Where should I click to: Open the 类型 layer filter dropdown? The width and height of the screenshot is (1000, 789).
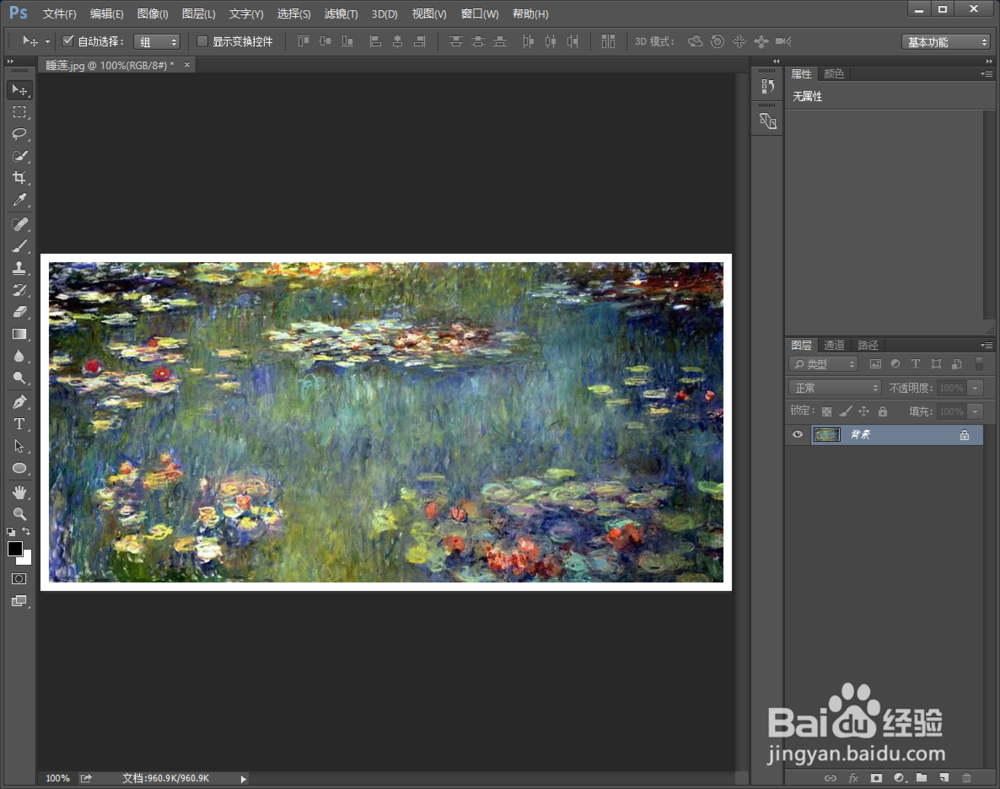pyautogui.click(x=823, y=364)
